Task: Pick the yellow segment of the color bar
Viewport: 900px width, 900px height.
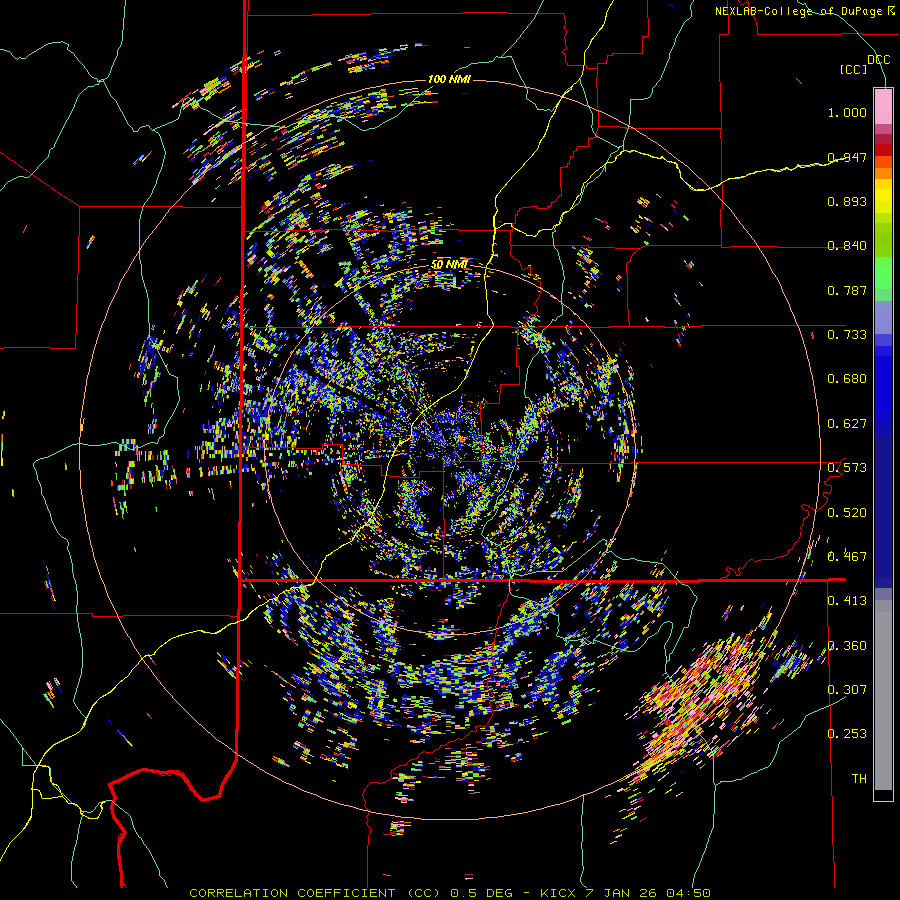Action: pos(883,197)
